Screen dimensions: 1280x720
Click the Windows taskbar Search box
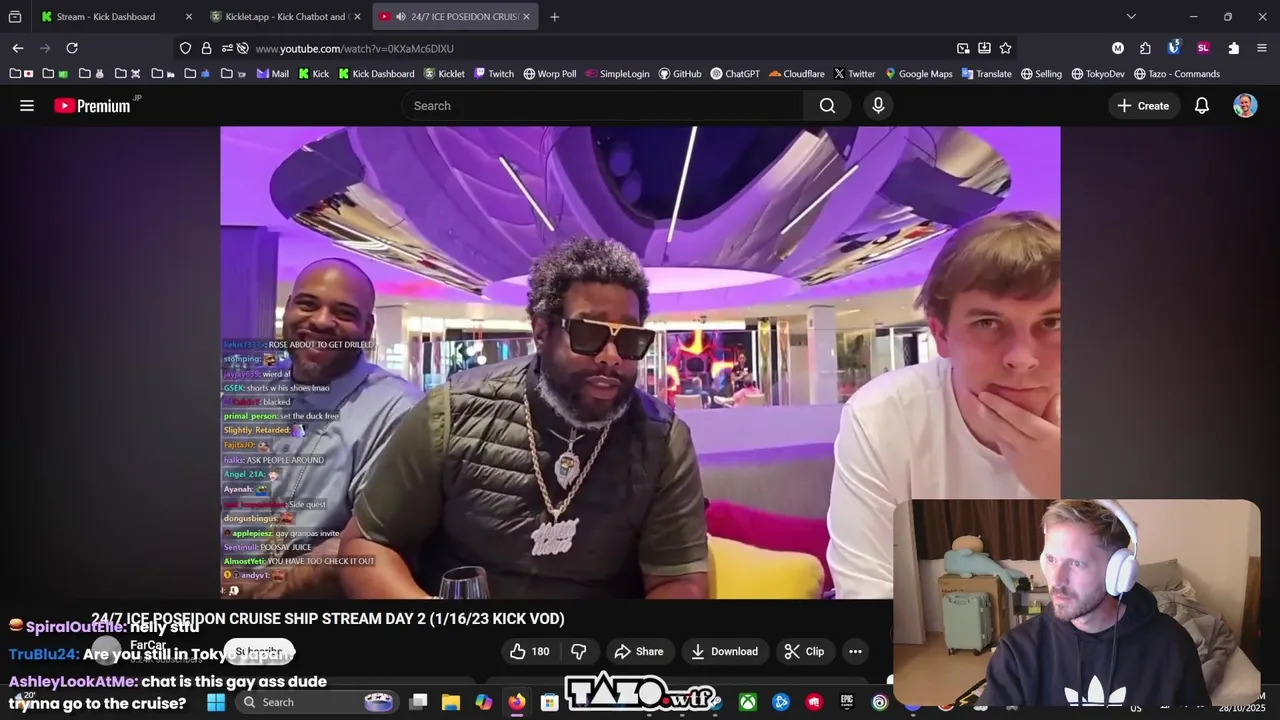318,702
